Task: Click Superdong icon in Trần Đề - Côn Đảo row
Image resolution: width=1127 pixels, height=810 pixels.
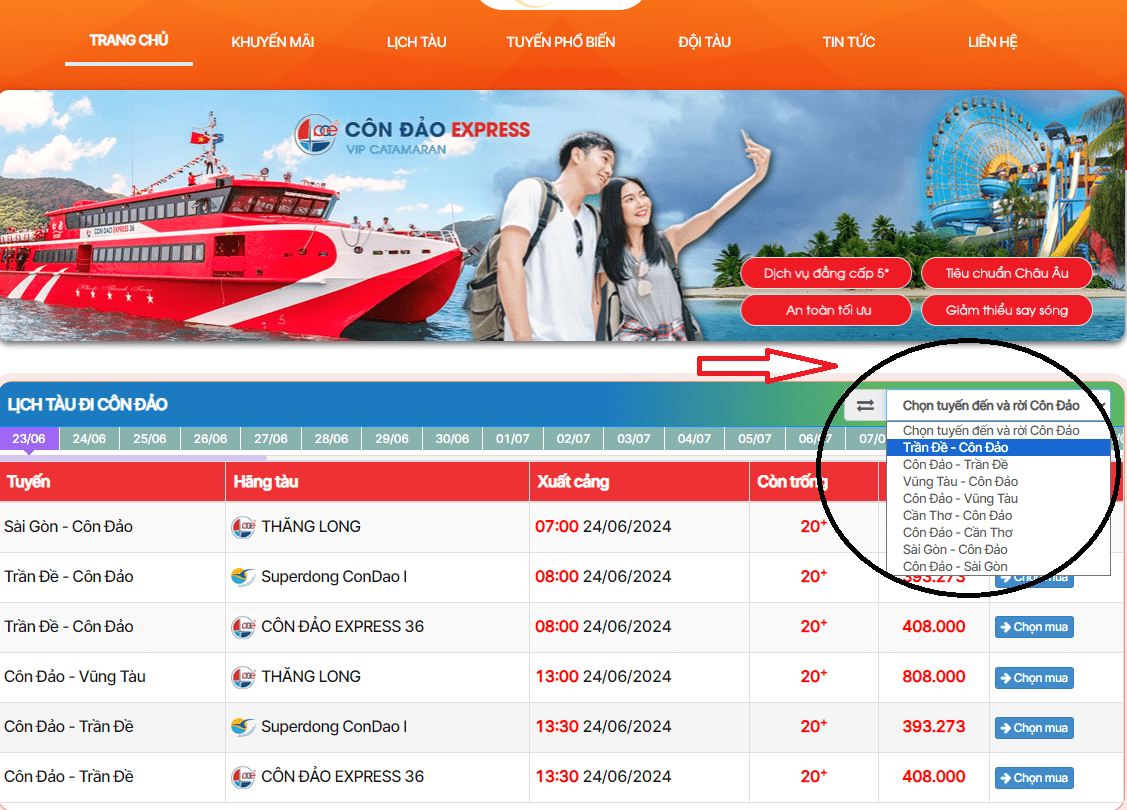Action: (243, 576)
